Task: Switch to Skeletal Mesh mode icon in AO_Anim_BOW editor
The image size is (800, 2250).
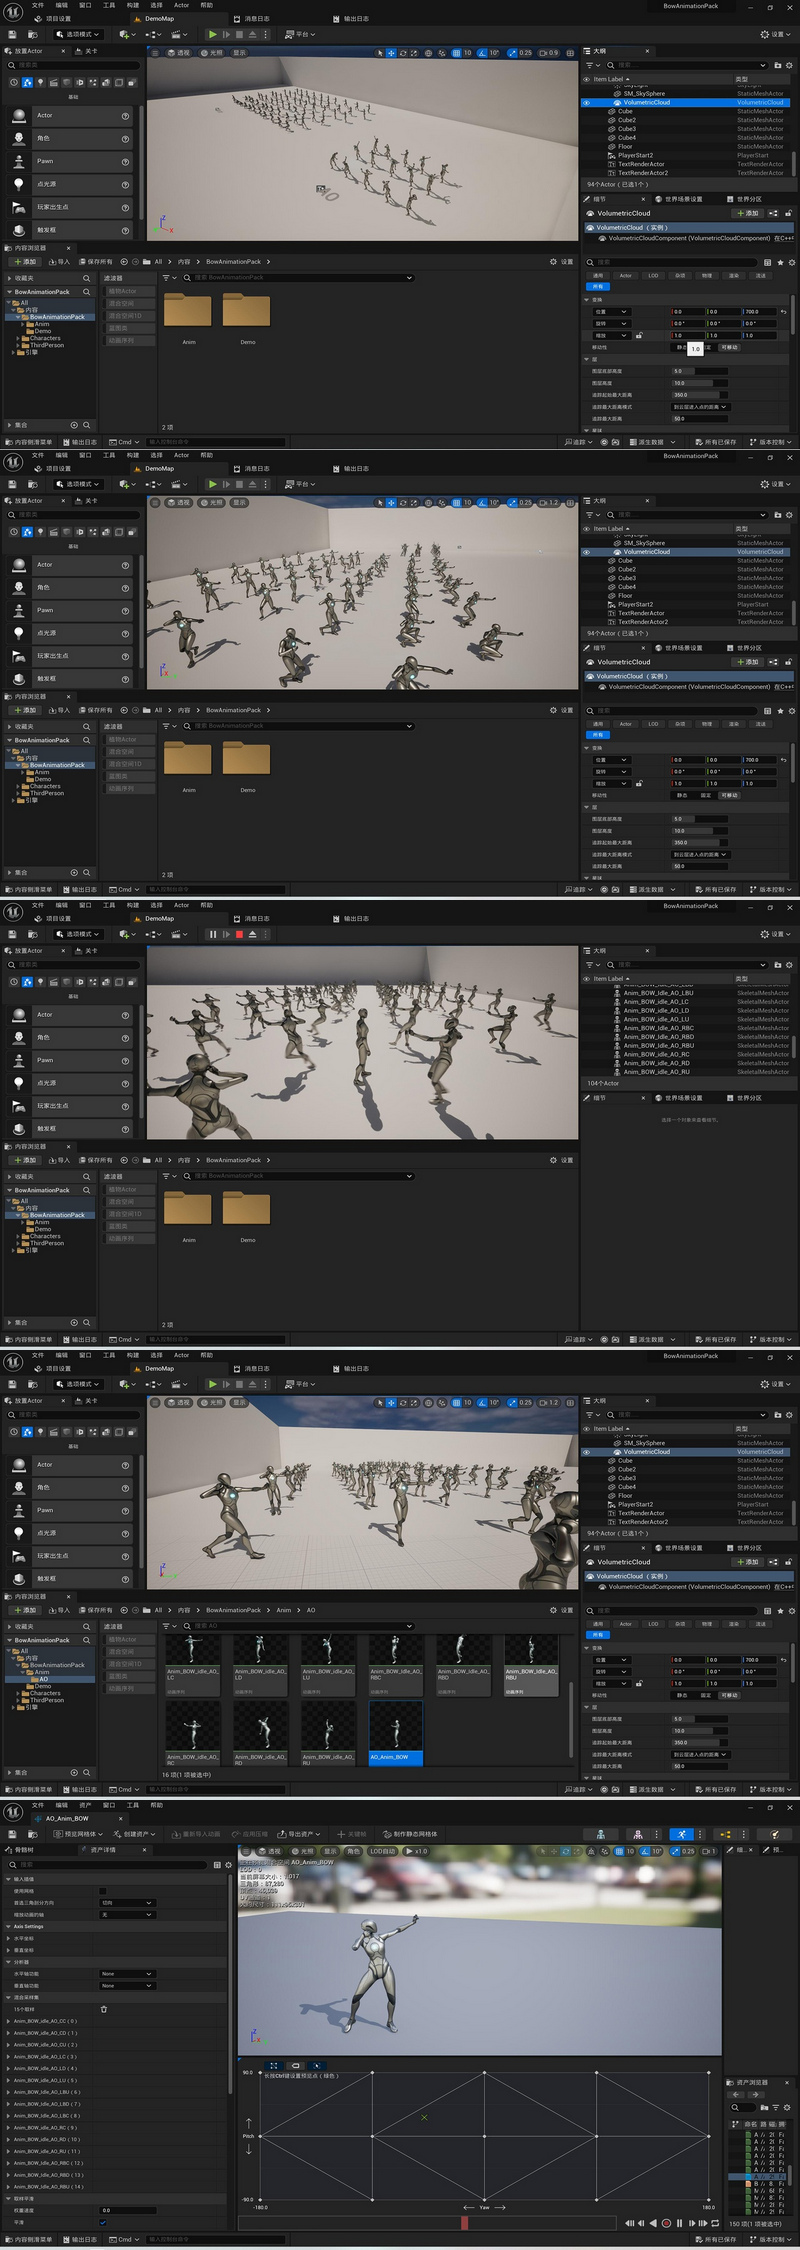Action: click(638, 1834)
